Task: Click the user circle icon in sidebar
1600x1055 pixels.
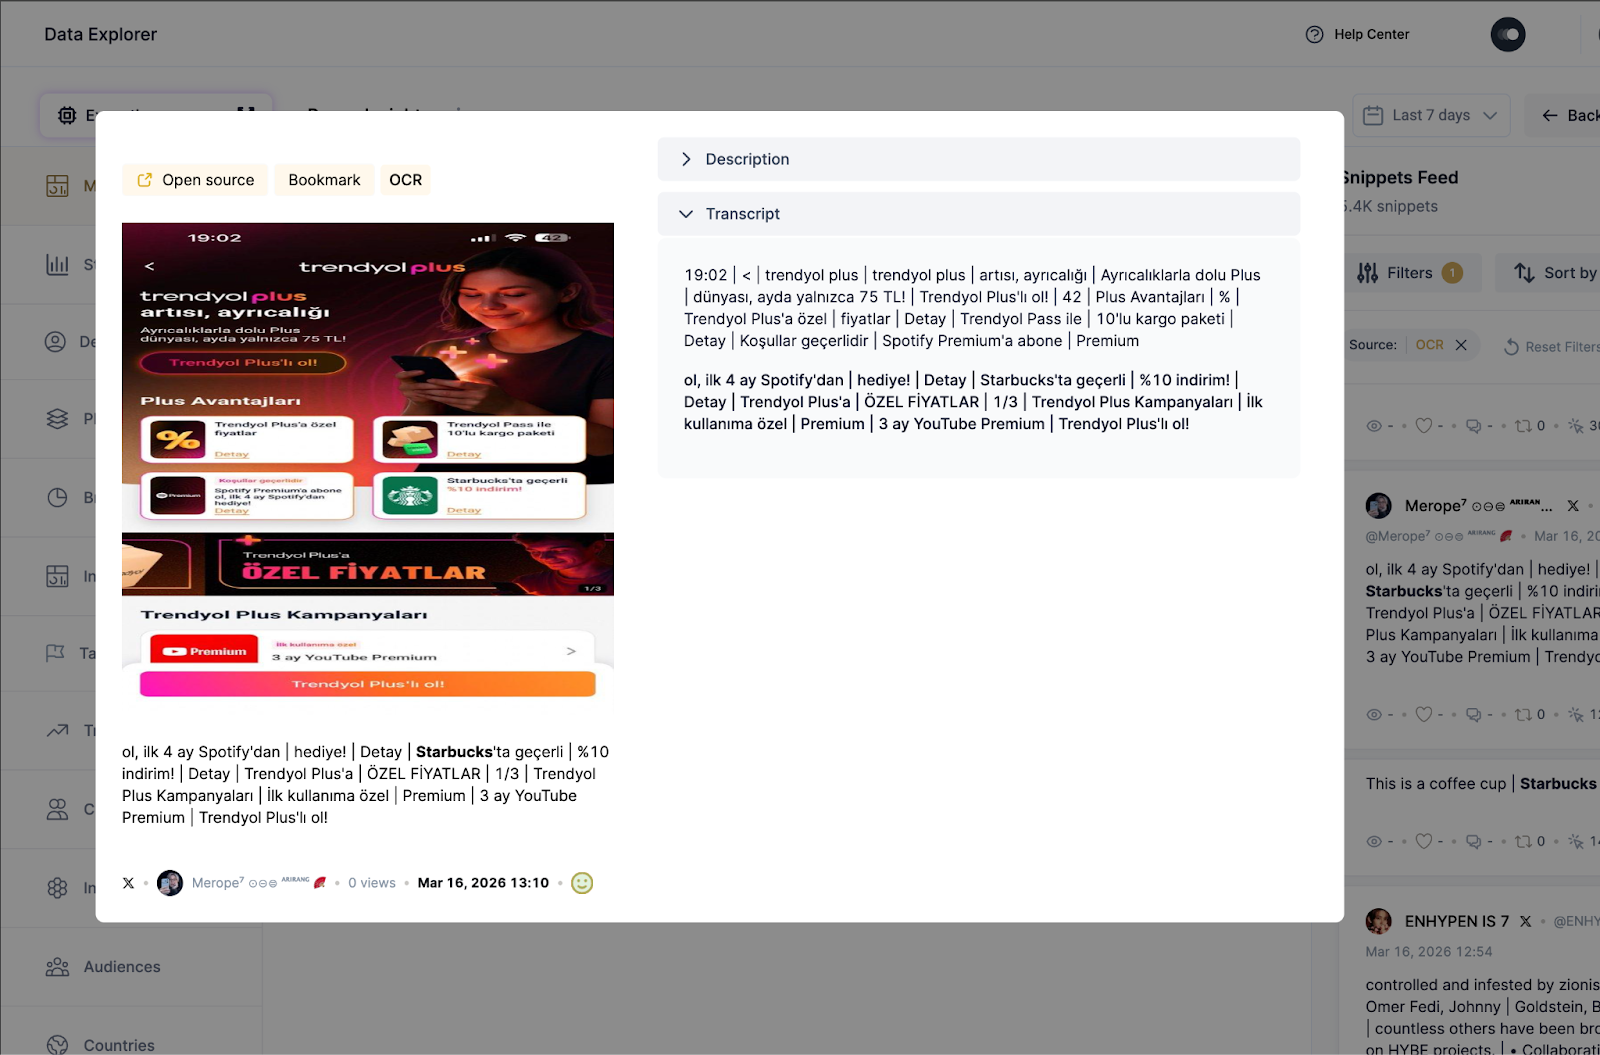Action: point(55,342)
